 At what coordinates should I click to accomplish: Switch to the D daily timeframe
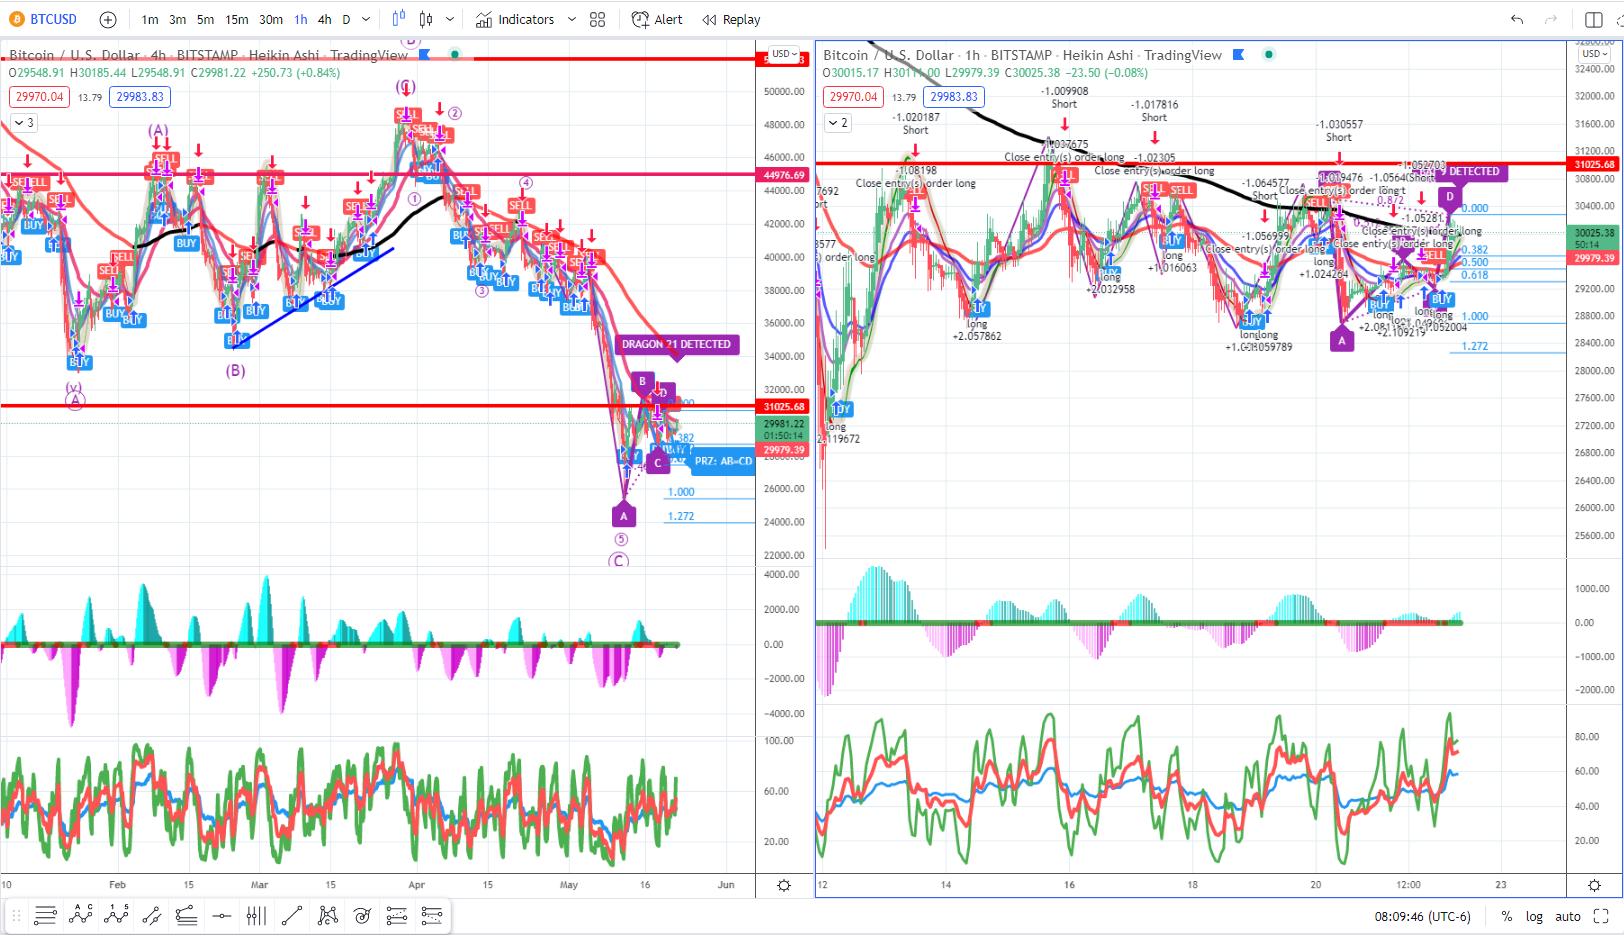347,19
